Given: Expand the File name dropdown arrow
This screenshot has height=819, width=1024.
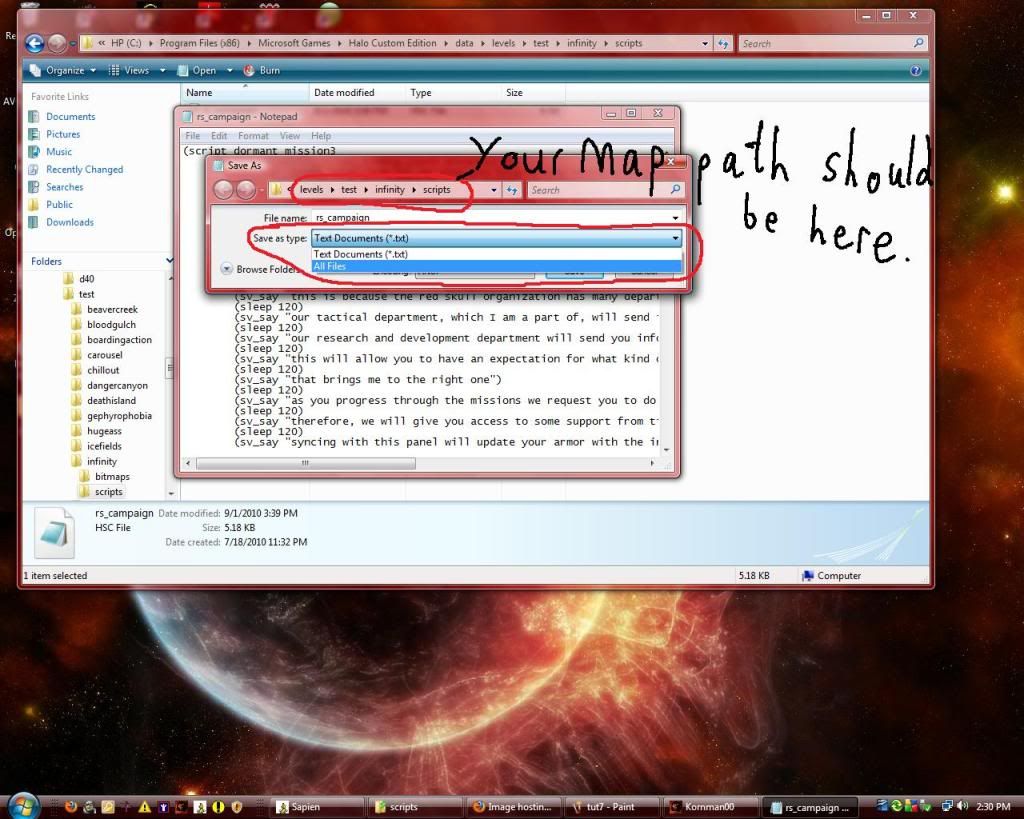Looking at the screenshot, I should click(x=675, y=217).
